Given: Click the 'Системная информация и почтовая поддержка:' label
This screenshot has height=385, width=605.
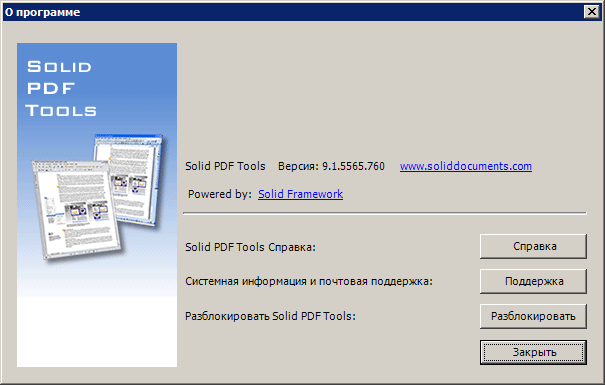Looking at the screenshot, I should 309,281.
